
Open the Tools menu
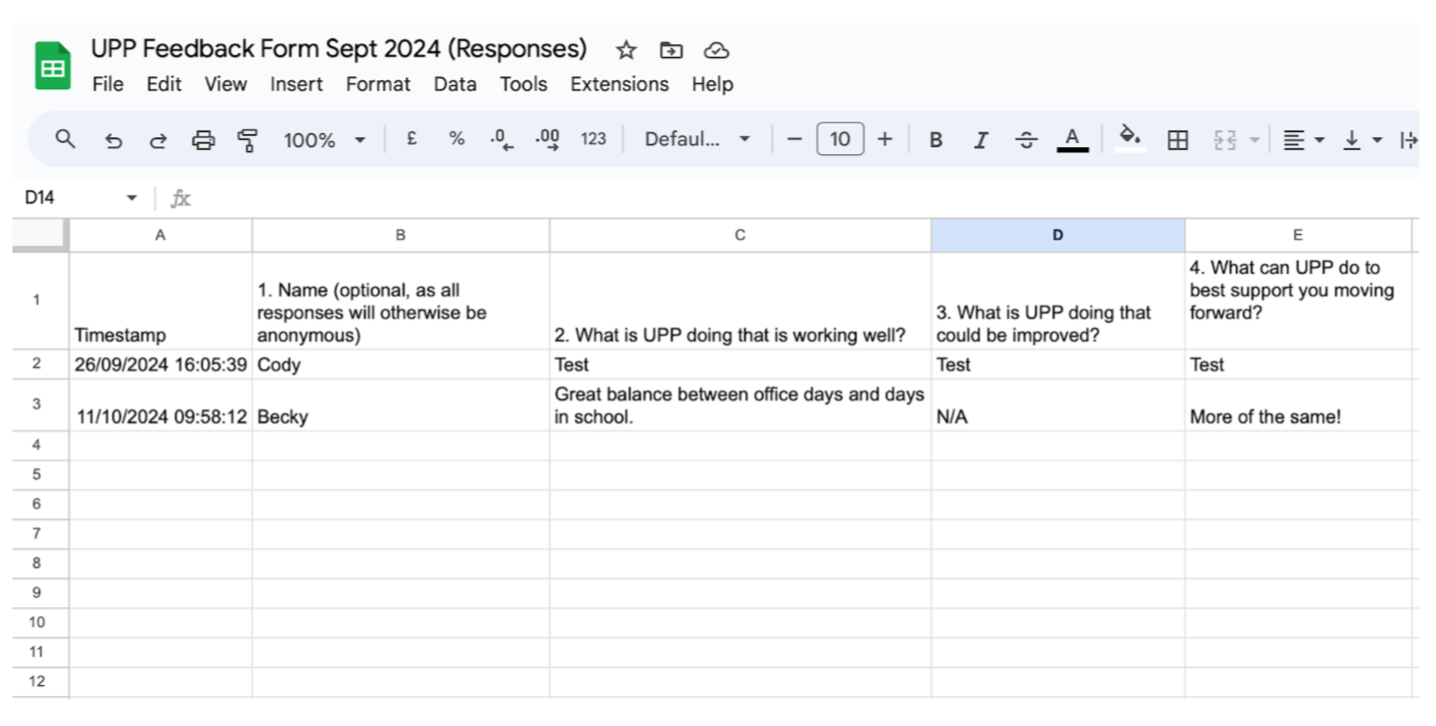click(x=524, y=84)
